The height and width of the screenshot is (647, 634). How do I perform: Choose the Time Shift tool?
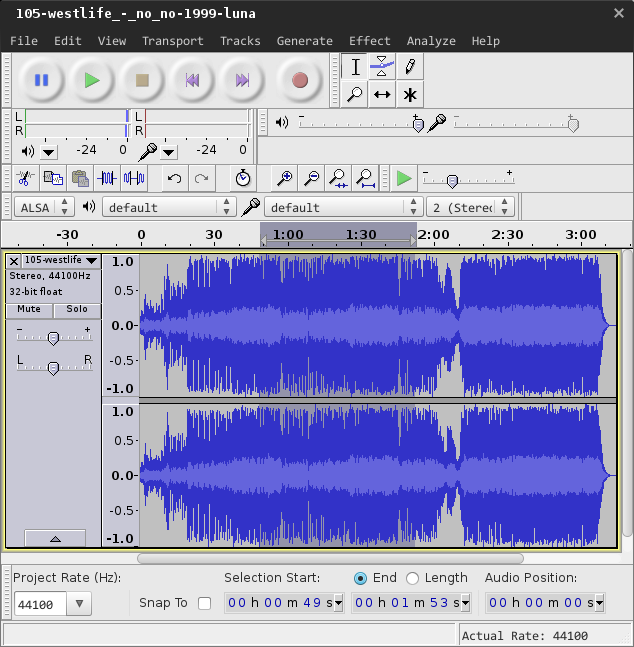[382, 95]
